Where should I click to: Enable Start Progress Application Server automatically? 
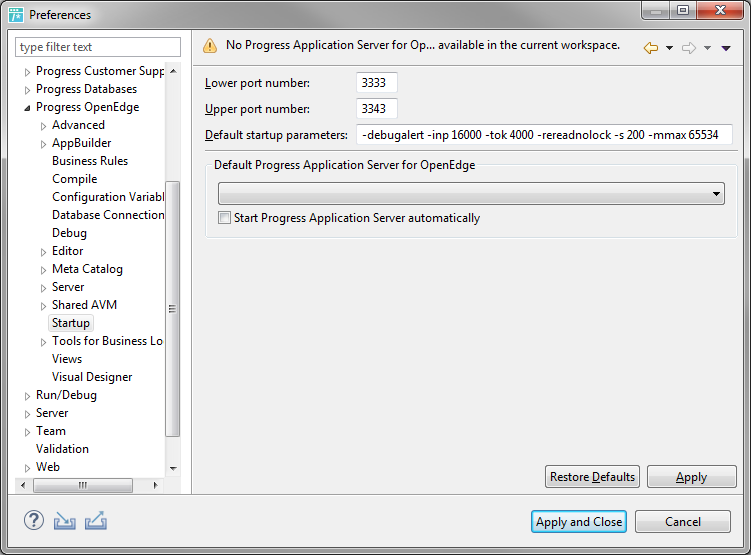pos(224,218)
